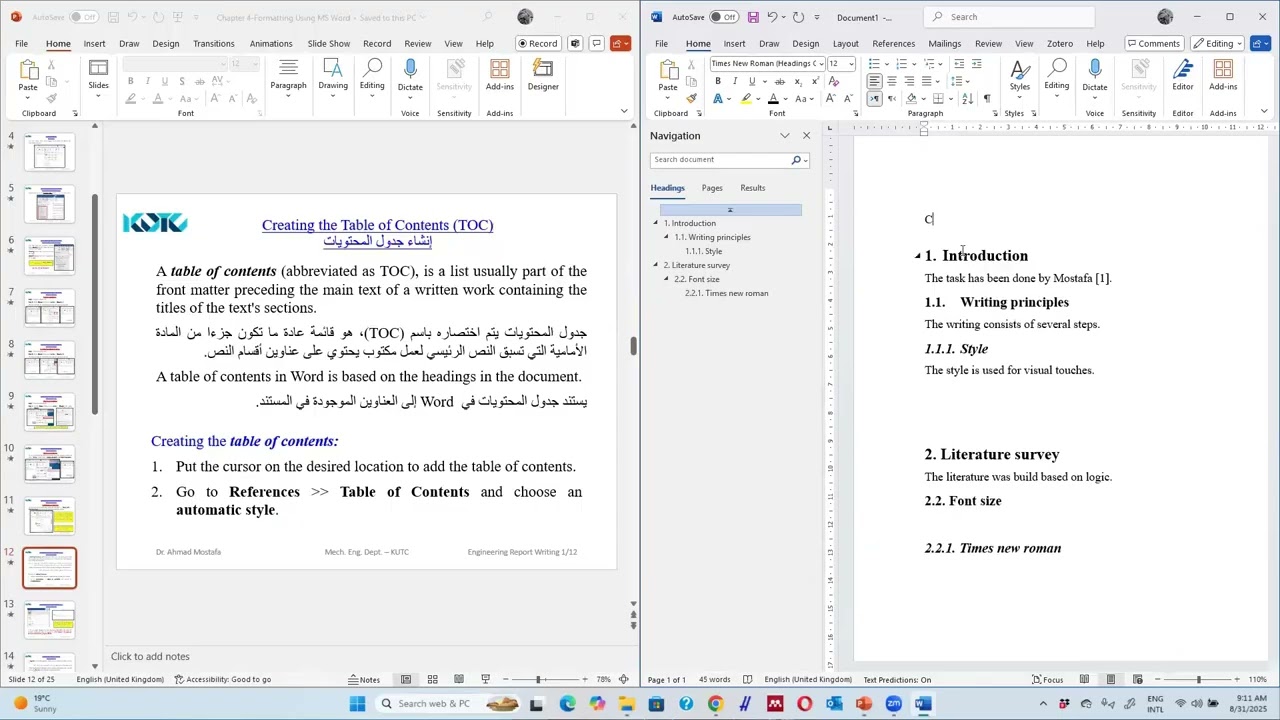
Task: Click Italic in Word's Font group
Action: [735, 81]
